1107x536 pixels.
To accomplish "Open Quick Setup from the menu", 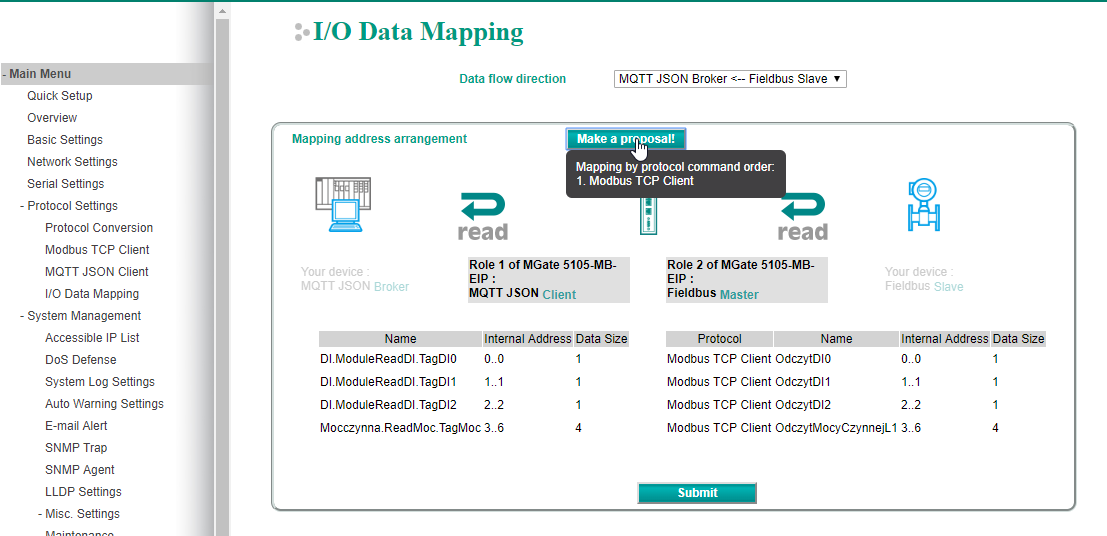I will [60, 96].
